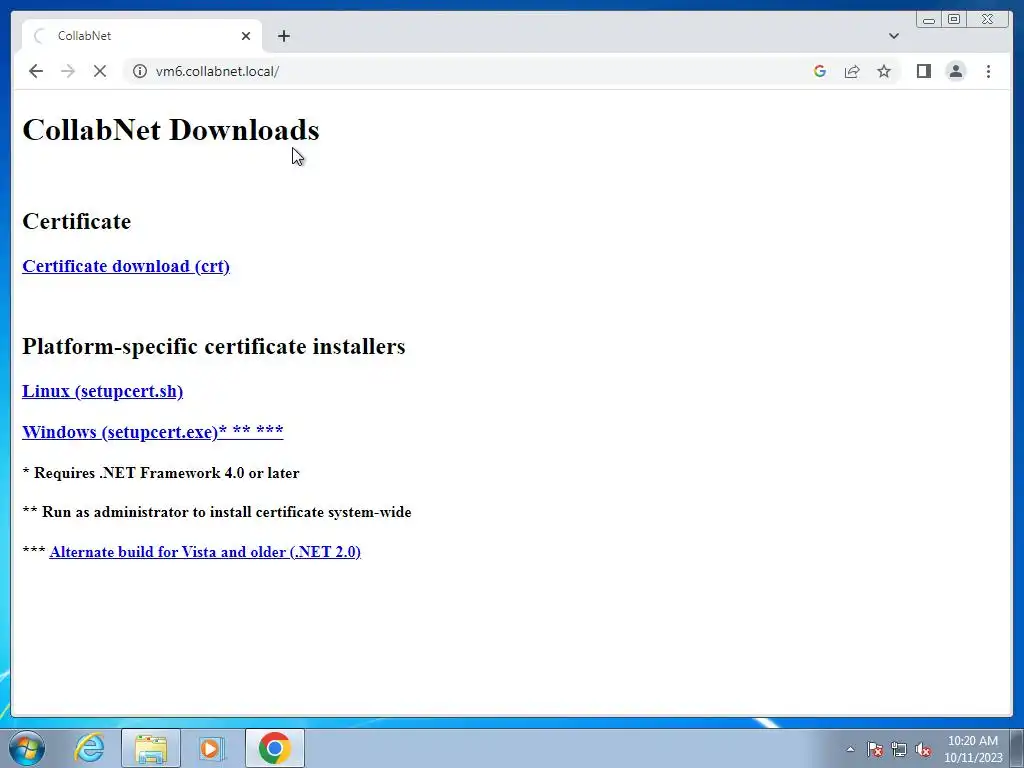This screenshot has height=768, width=1024.
Task: Stop loading the page
Action: click(x=100, y=71)
